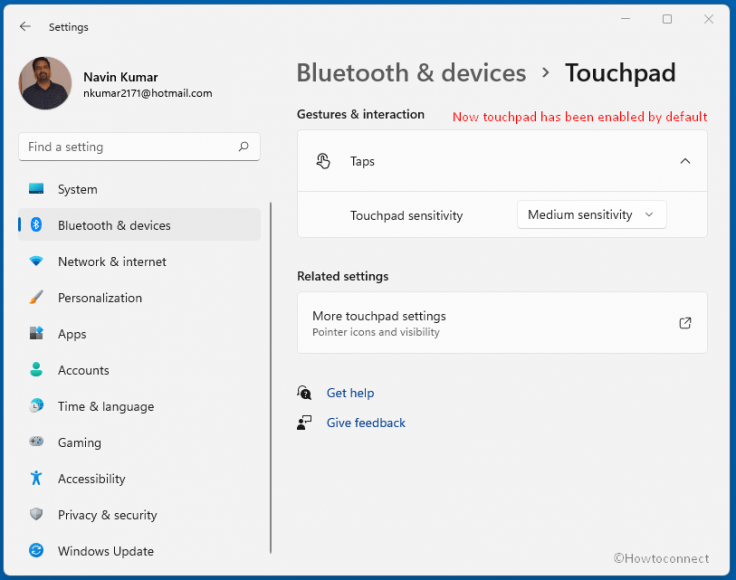Open Time & language settings
Image resolution: width=736 pixels, height=580 pixels.
[139, 406]
